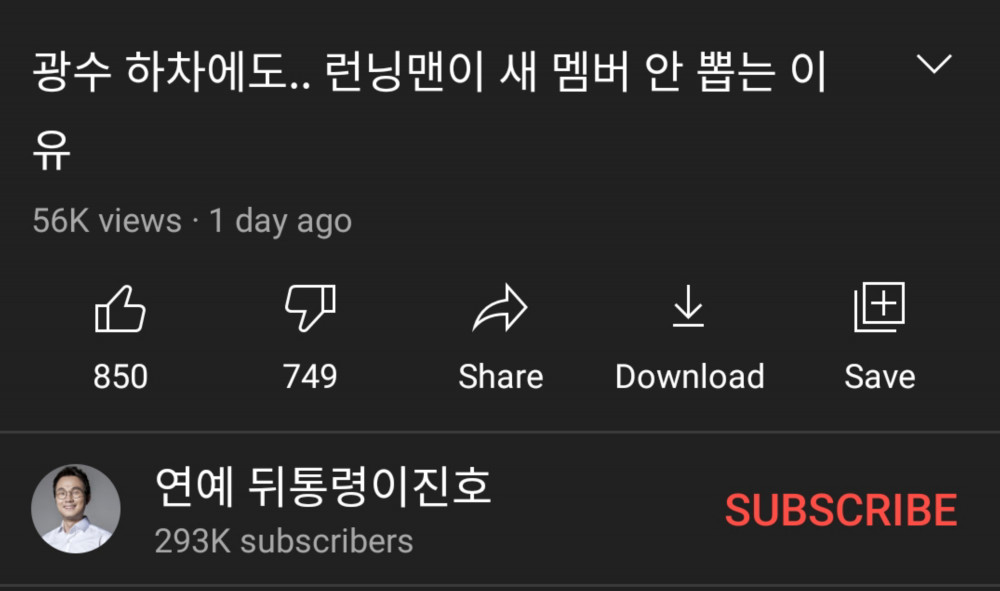Click the word 런닝맨이 in the video title
The image size is (1000, 591).
click(x=405, y=71)
